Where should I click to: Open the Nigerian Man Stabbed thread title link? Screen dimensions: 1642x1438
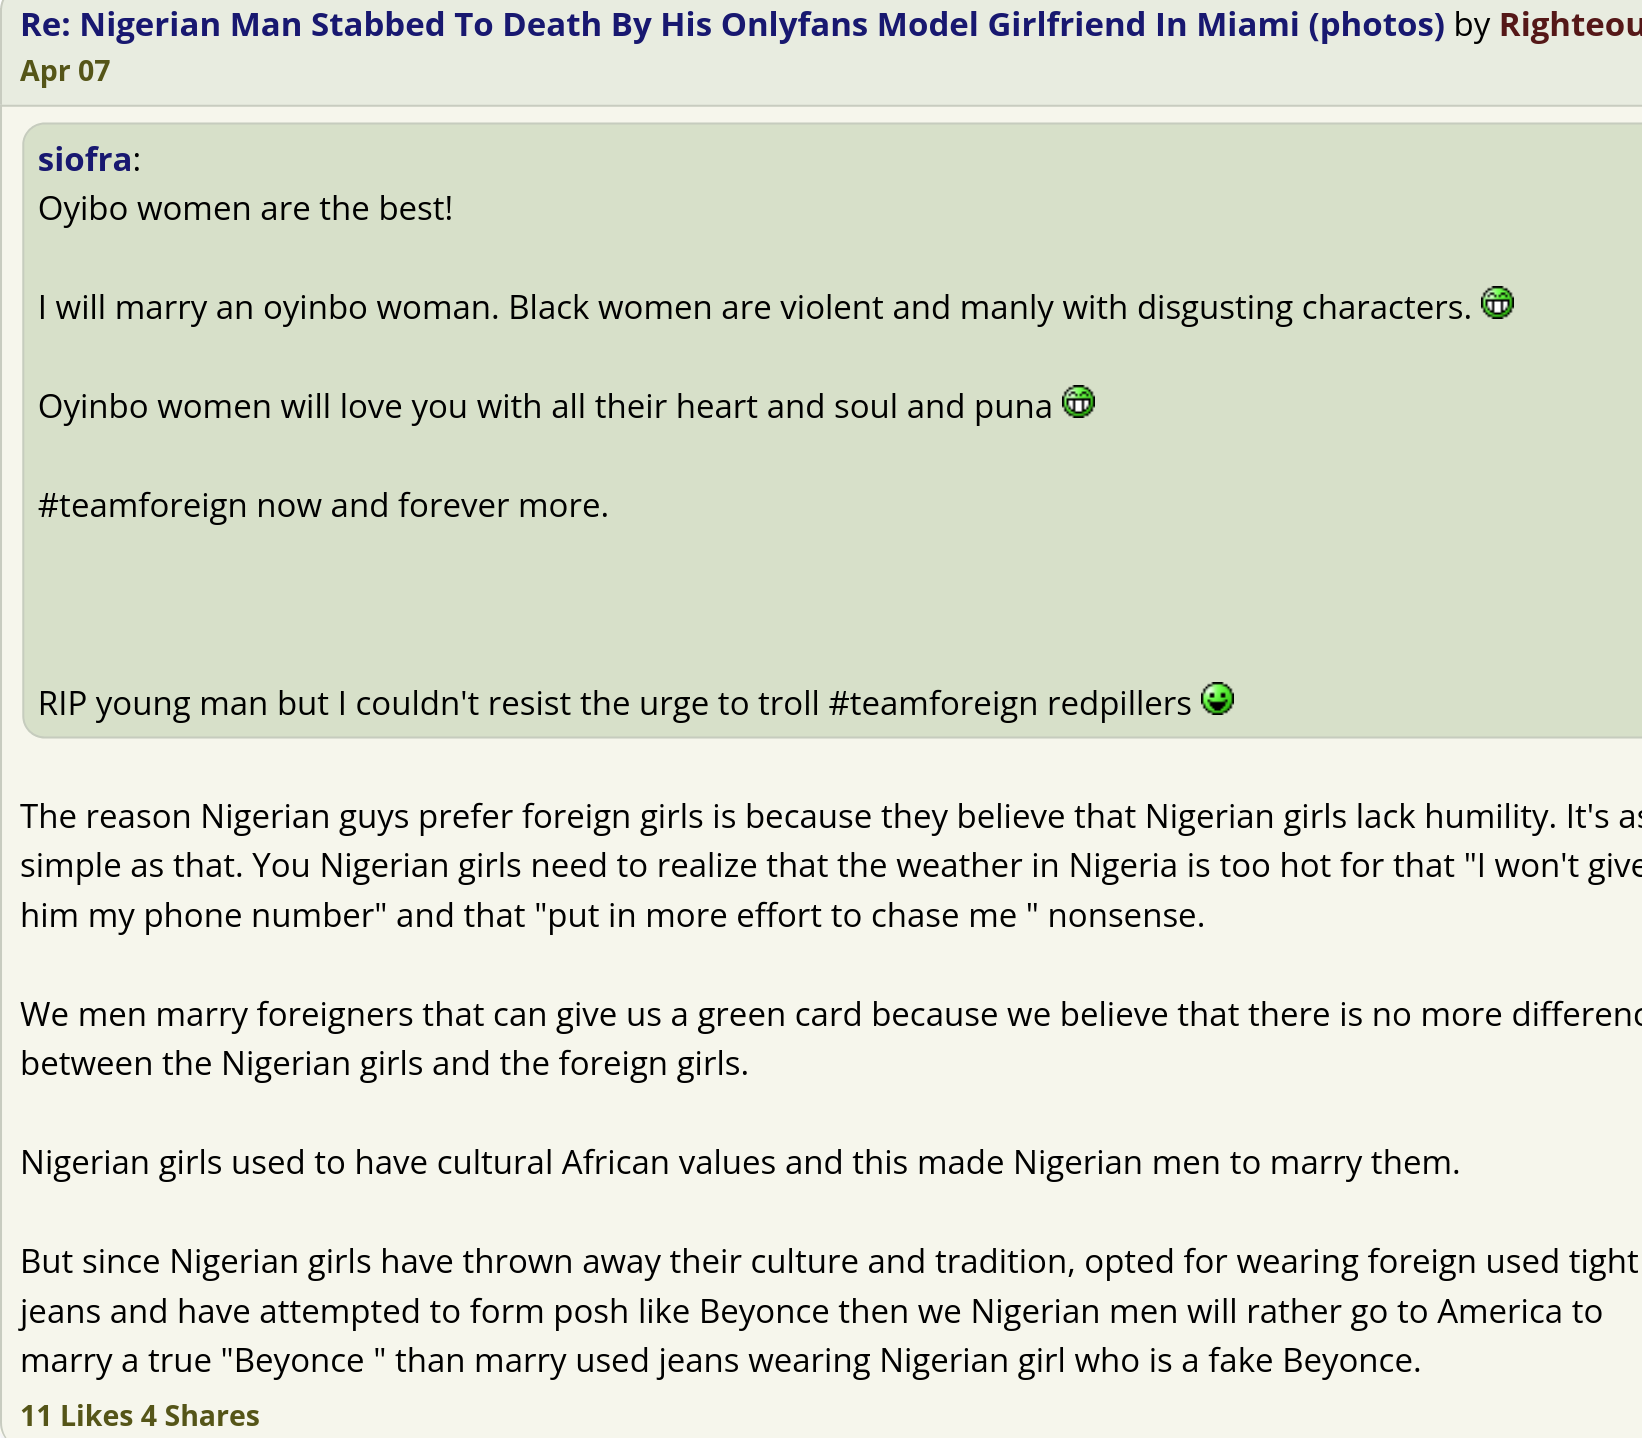coord(732,25)
